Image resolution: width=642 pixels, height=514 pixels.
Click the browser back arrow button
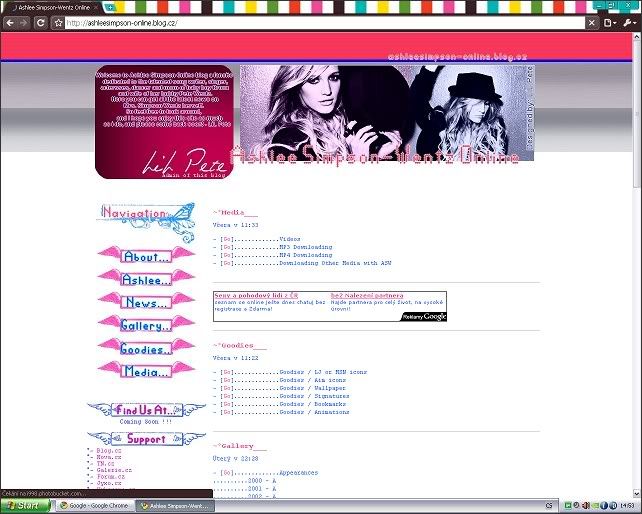click(x=9, y=22)
